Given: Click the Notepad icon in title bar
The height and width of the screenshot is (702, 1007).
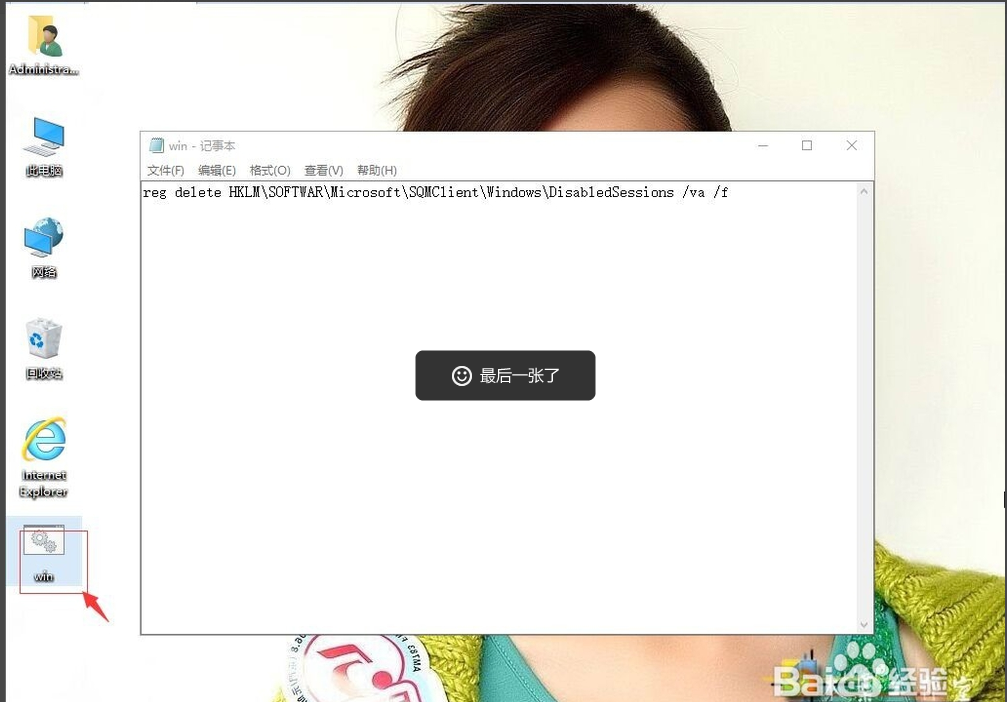Looking at the screenshot, I should [x=156, y=146].
